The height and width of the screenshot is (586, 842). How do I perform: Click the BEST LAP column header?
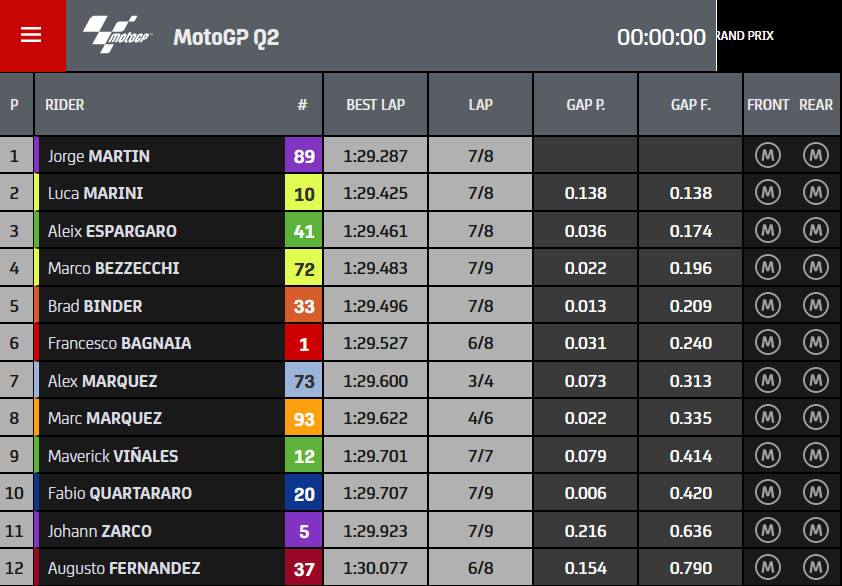tap(375, 104)
